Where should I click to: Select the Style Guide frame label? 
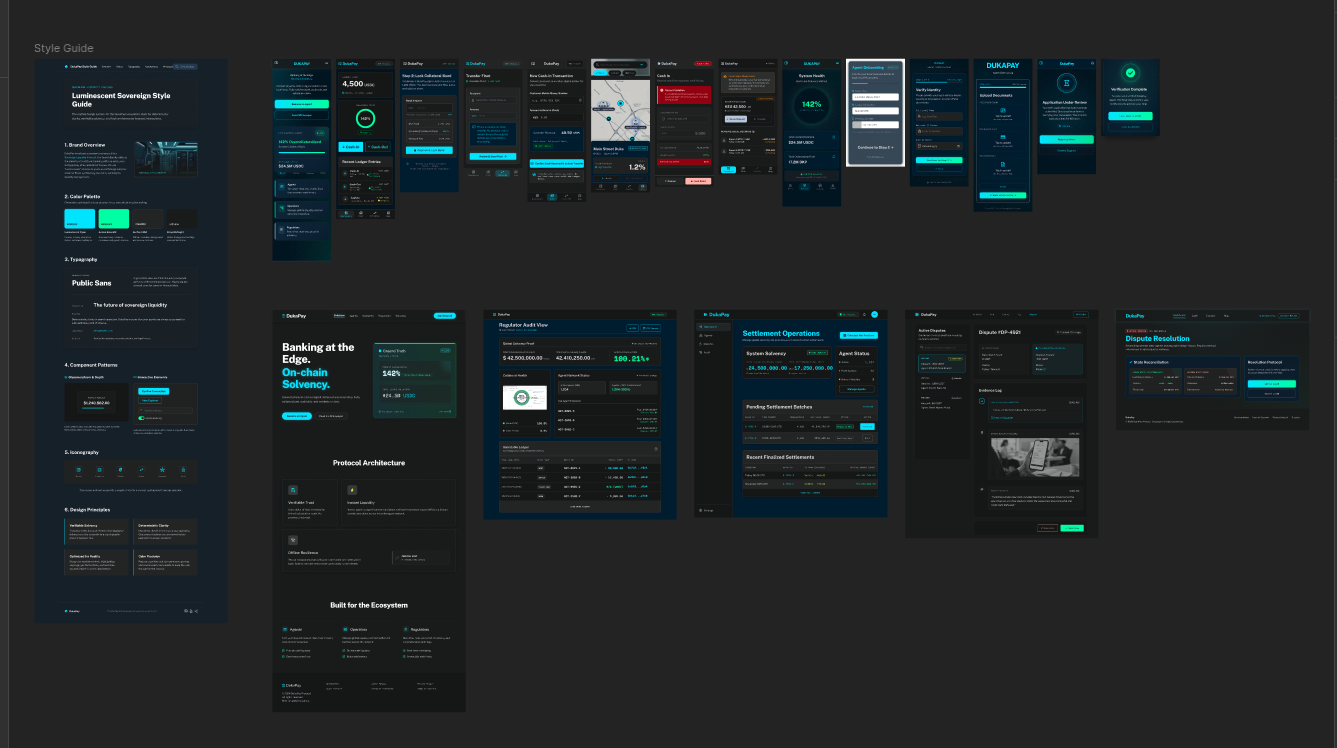[x=64, y=48]
